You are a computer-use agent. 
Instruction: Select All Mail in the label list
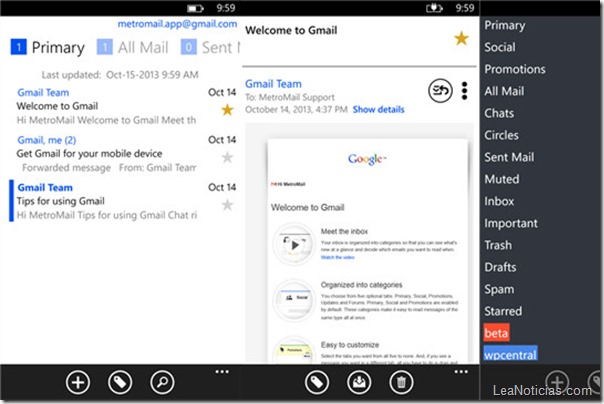tap(504, 91)
